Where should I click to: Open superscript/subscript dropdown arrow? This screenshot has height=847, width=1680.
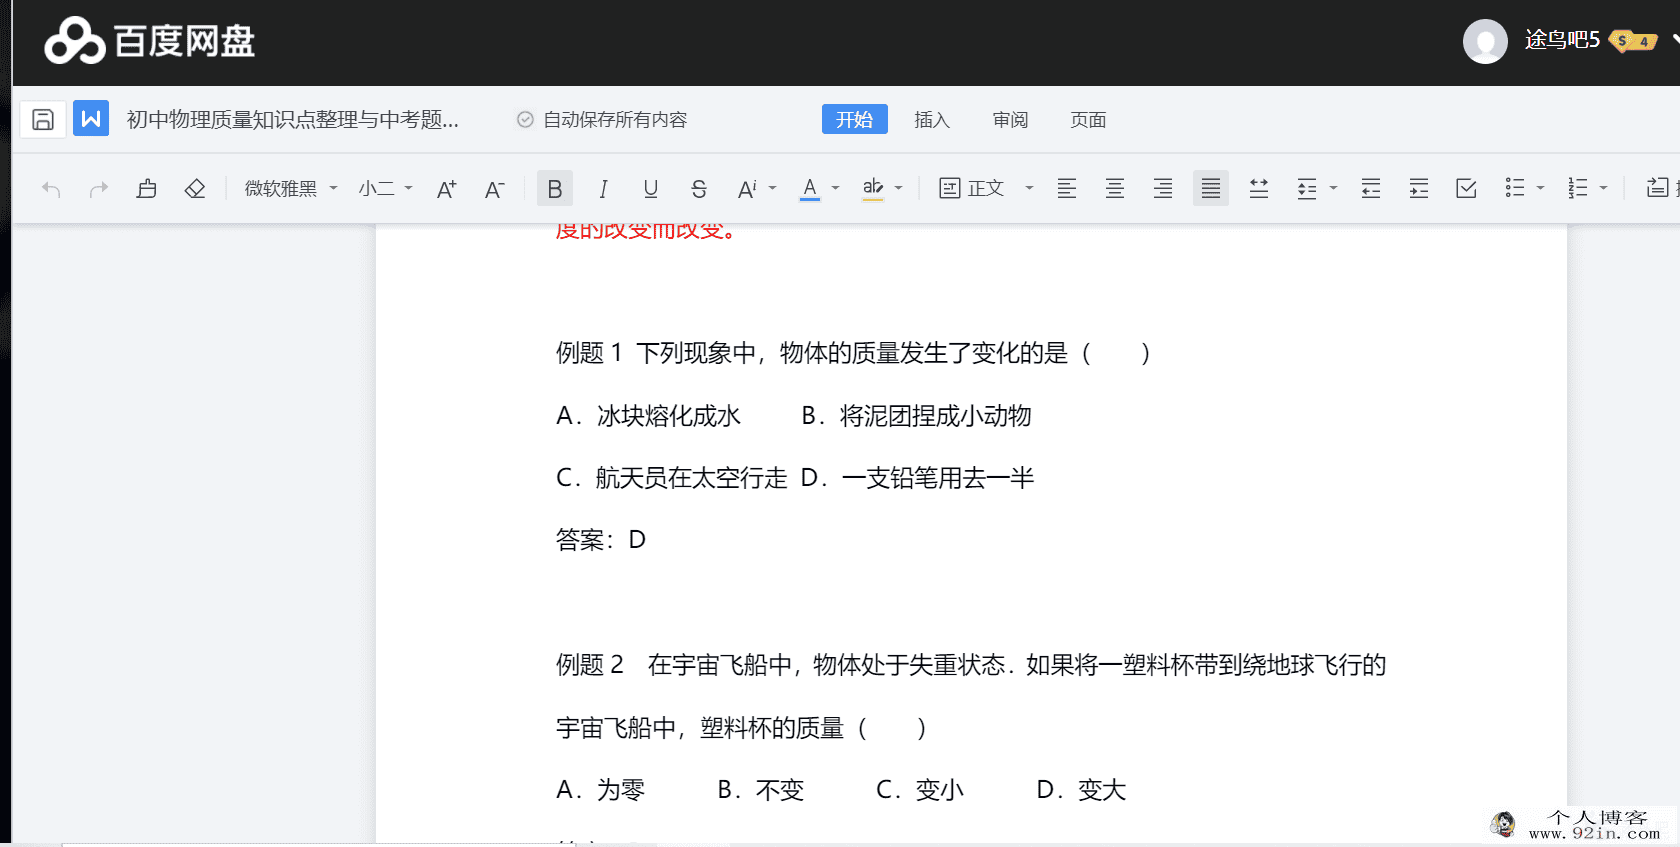(772, 188)
